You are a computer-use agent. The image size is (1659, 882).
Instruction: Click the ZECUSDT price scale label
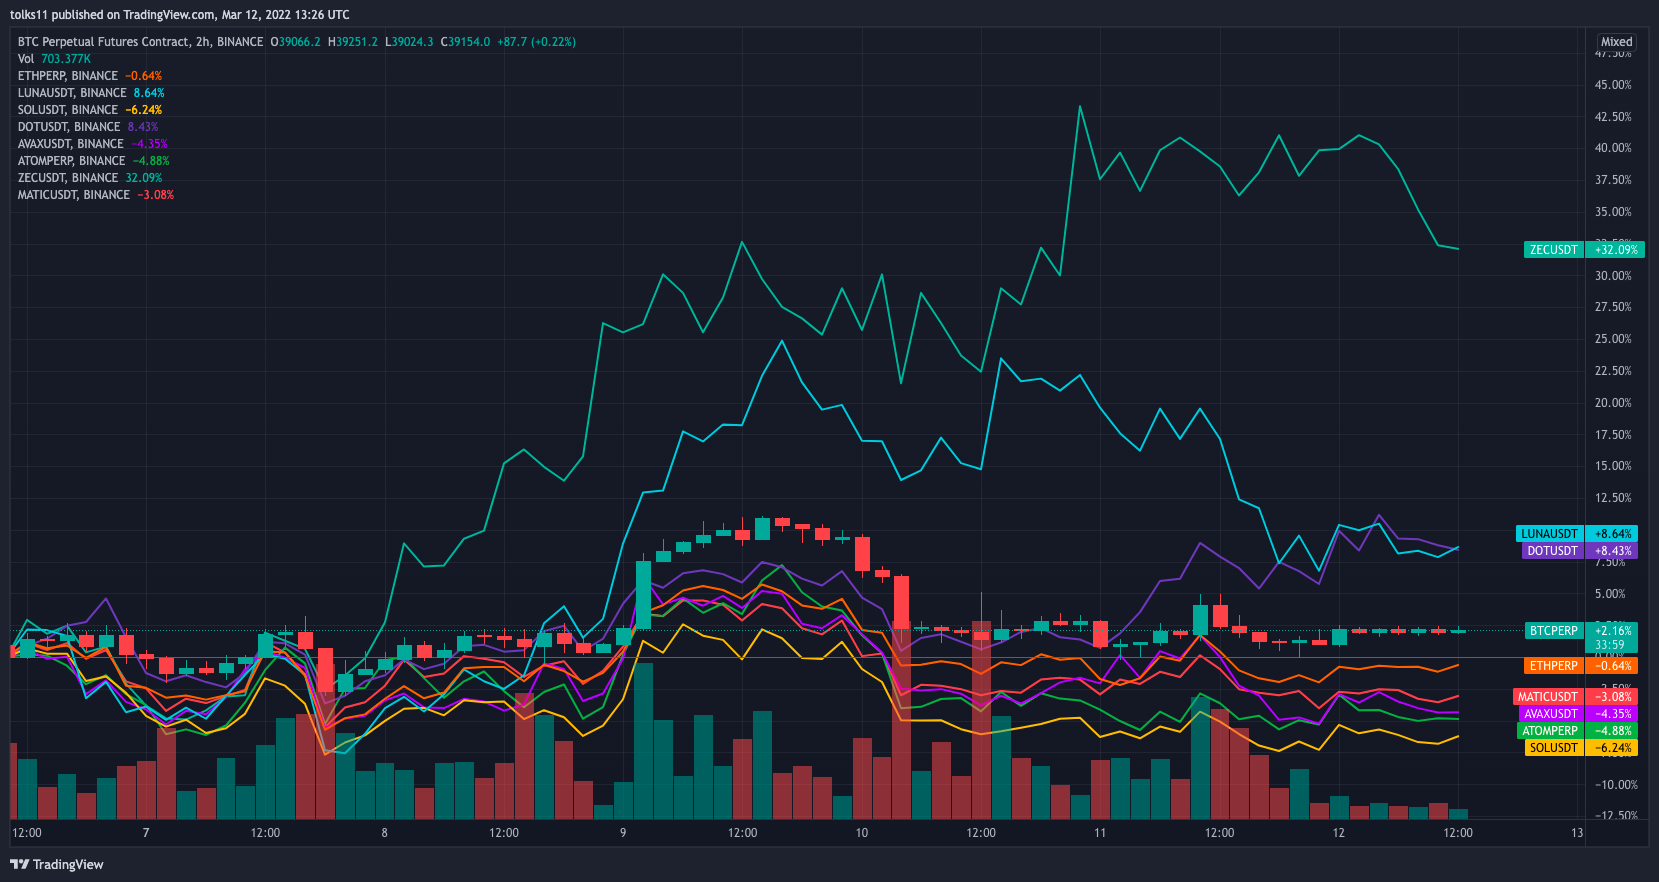click(1553, 250)
